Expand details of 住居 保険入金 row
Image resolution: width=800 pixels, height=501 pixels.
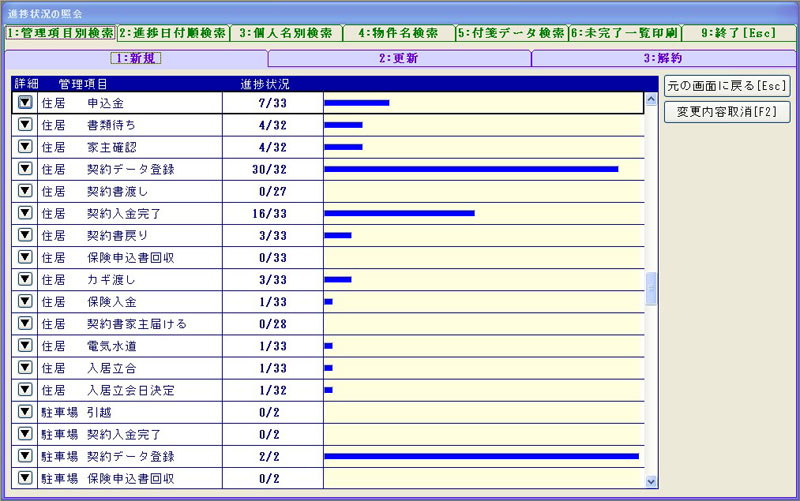(25, 302)
